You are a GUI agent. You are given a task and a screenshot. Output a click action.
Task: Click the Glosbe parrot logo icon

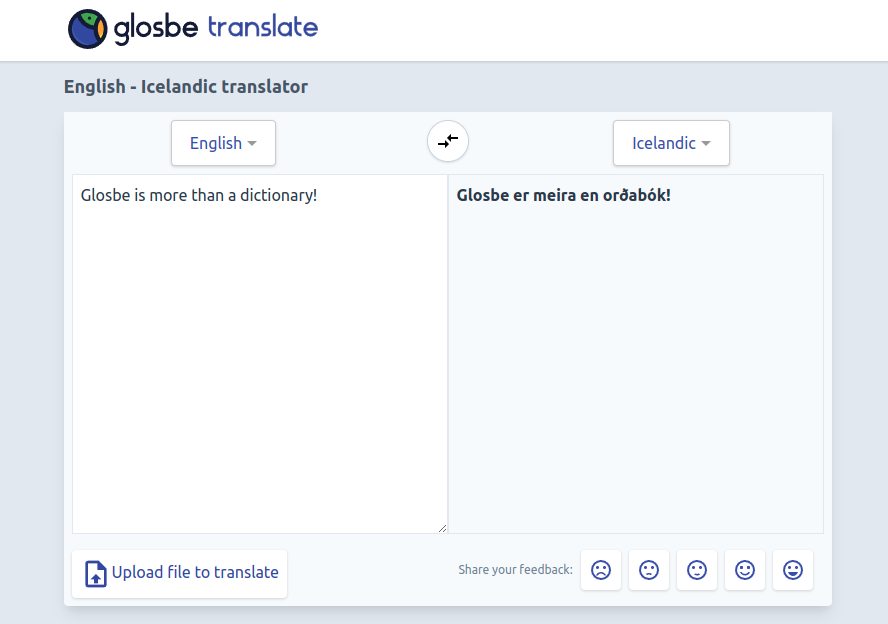[87, 29]
